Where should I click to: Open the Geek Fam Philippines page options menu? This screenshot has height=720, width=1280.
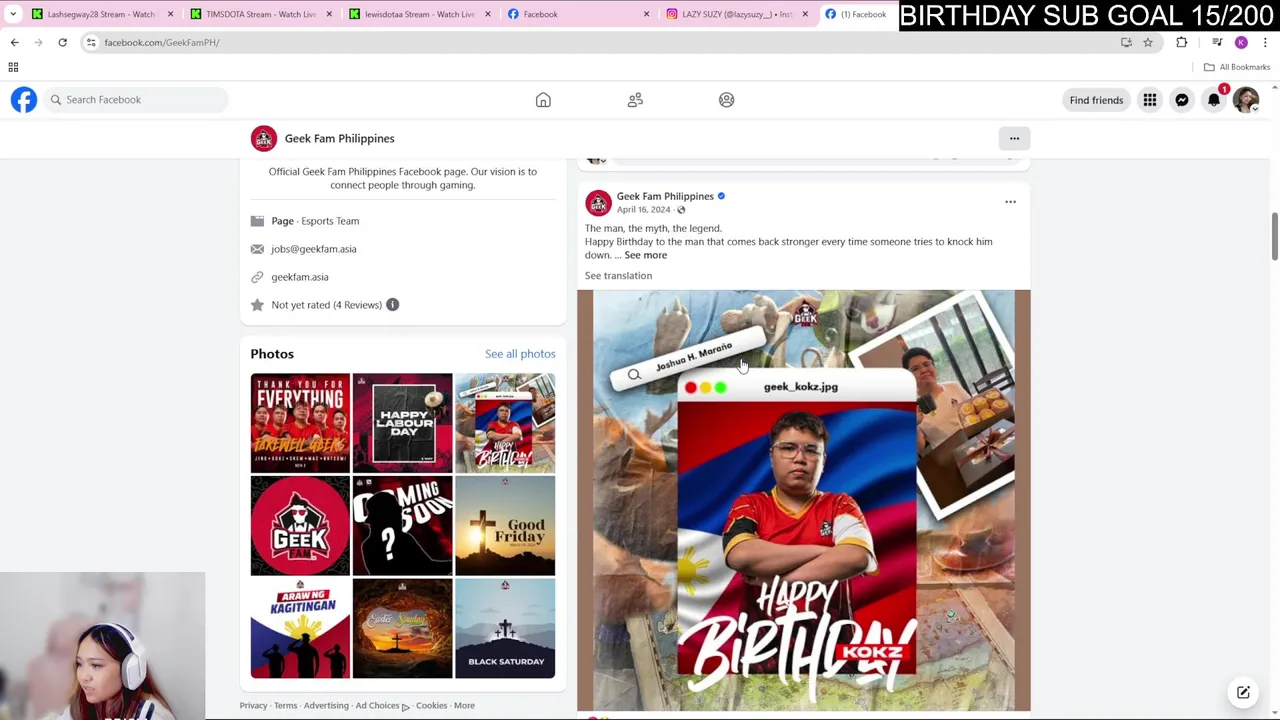pos(1014,138)
